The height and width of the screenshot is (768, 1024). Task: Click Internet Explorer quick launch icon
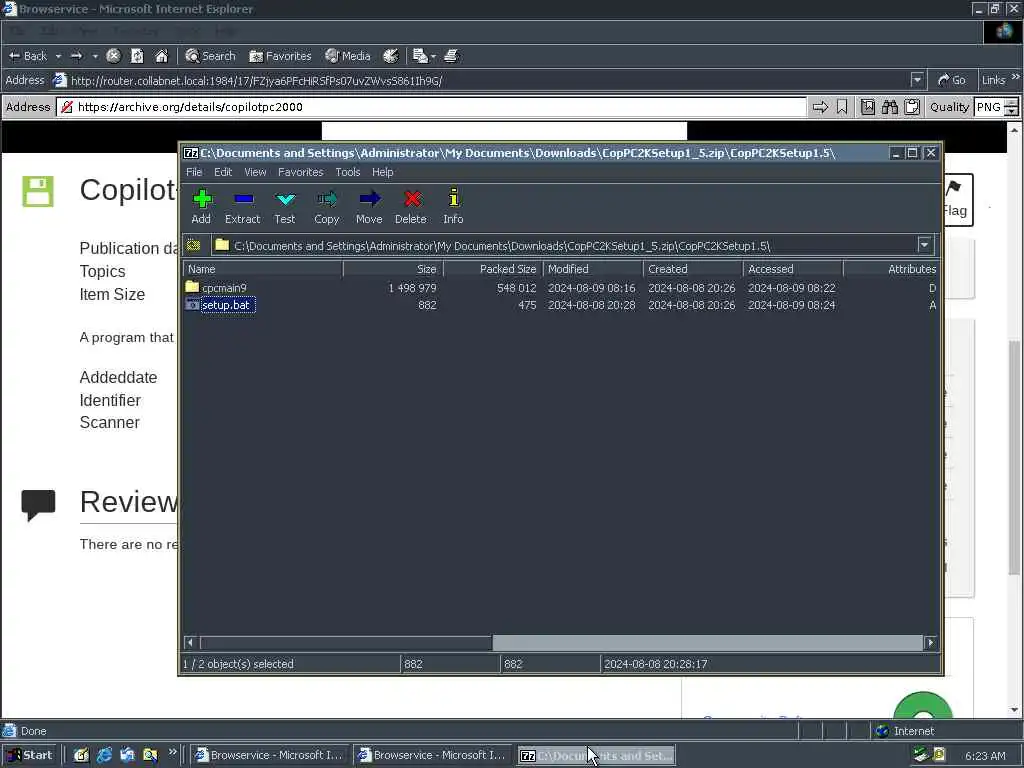[104, 755]
